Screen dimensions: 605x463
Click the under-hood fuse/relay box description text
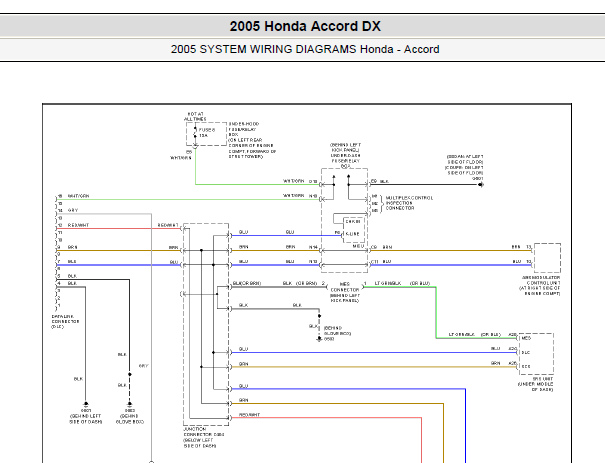[252, 140]
